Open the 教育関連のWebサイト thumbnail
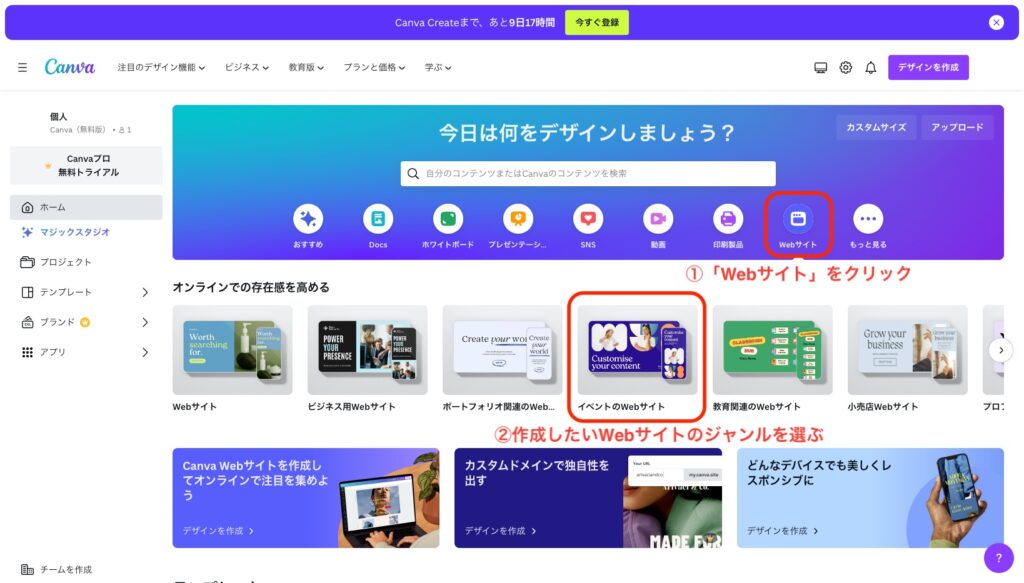The height and width of the screenshot is (583, 1024). [773, 350]
